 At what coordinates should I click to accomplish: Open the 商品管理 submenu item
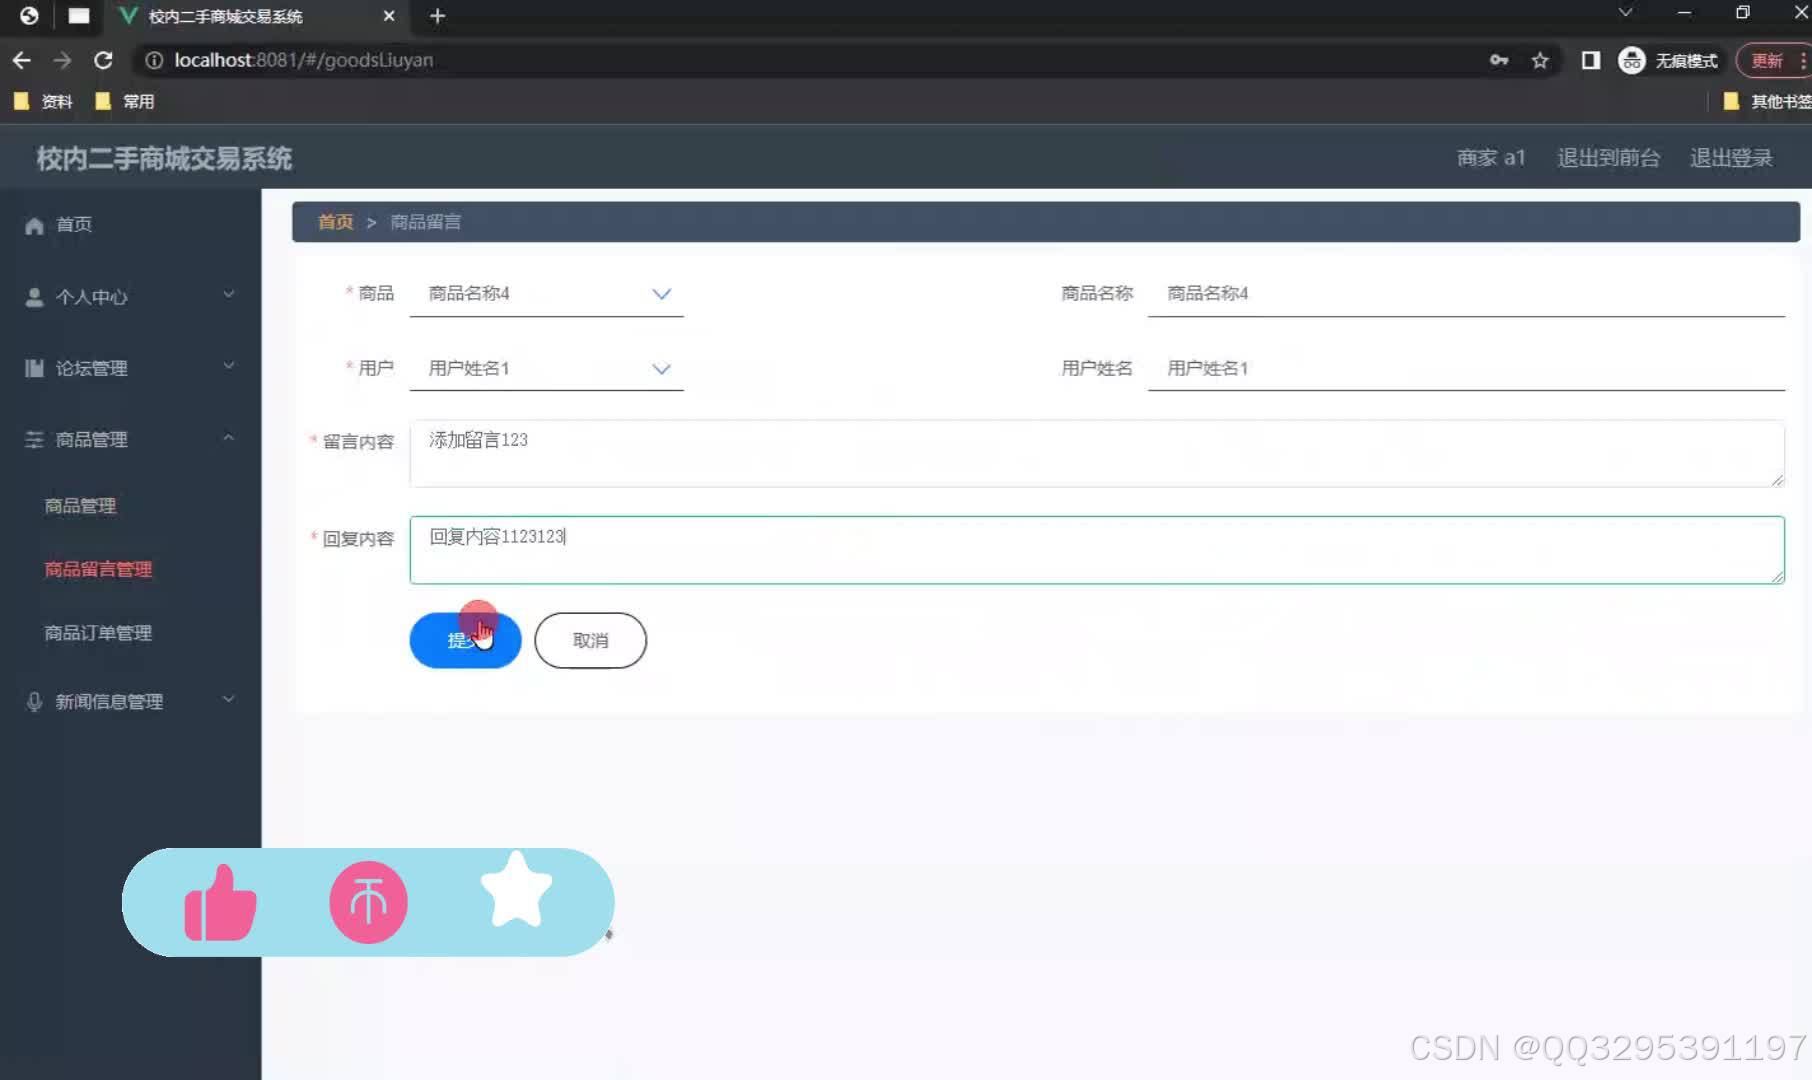coord(80,506)
